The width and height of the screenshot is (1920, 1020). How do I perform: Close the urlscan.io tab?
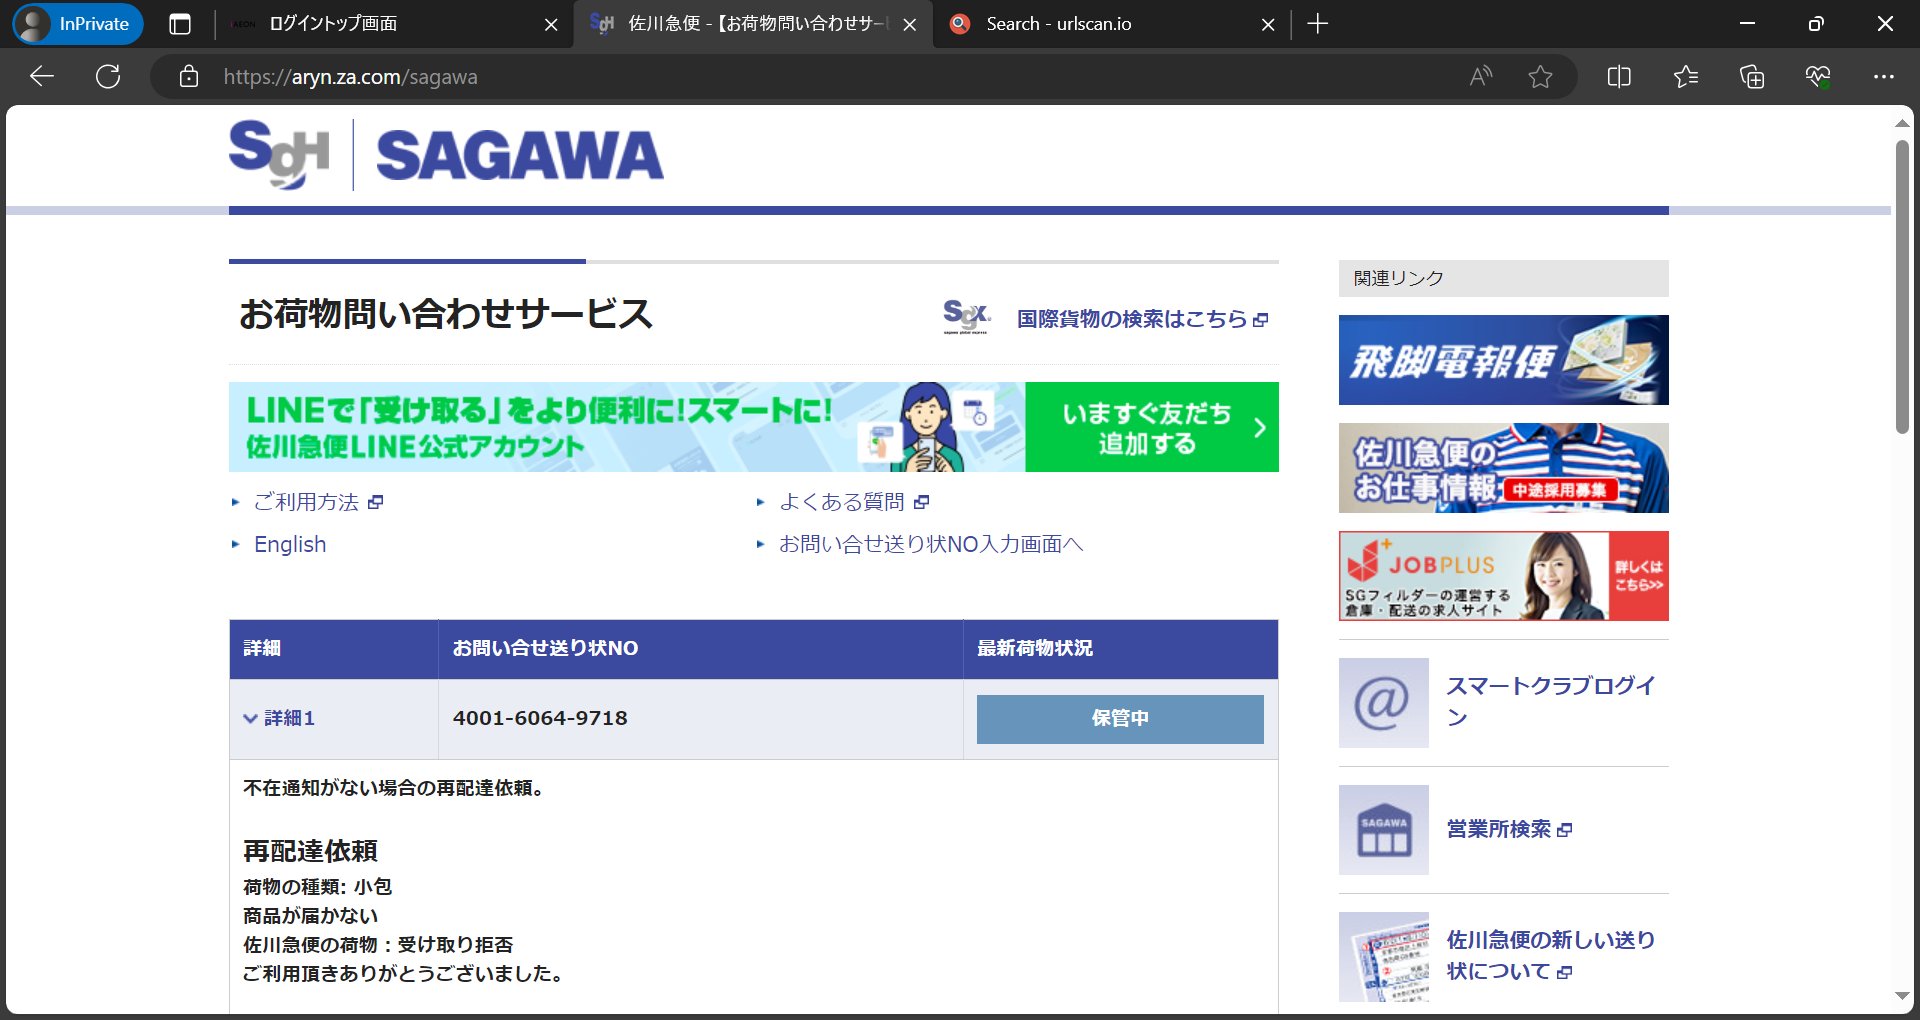1268,24
